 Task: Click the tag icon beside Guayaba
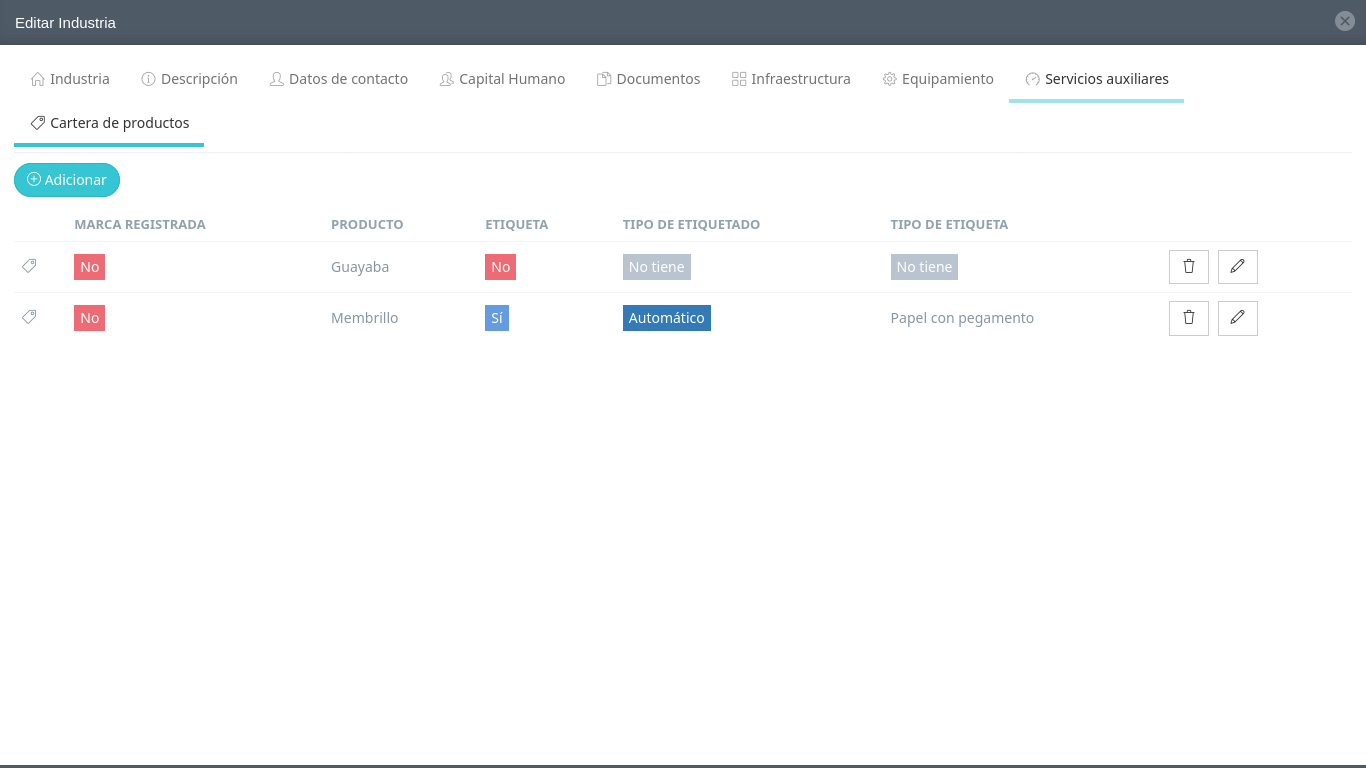pos(29,266)
